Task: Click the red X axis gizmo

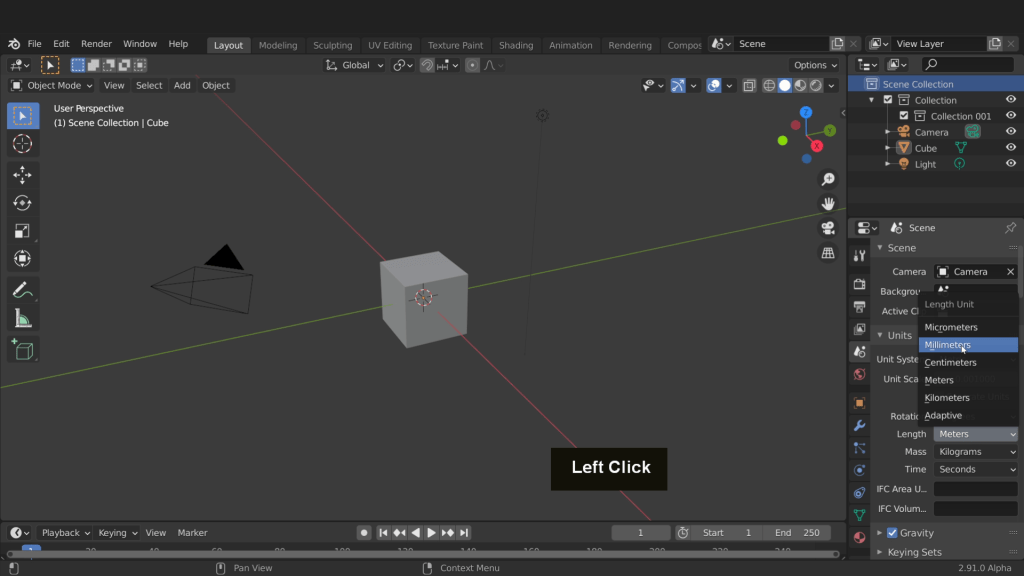Action: pos(817,146)
